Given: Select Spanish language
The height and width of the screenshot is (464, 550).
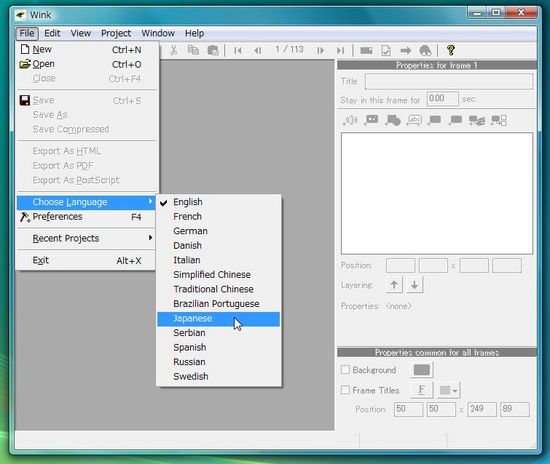Looking at the screenshot, I should click(x=219, y=348).
